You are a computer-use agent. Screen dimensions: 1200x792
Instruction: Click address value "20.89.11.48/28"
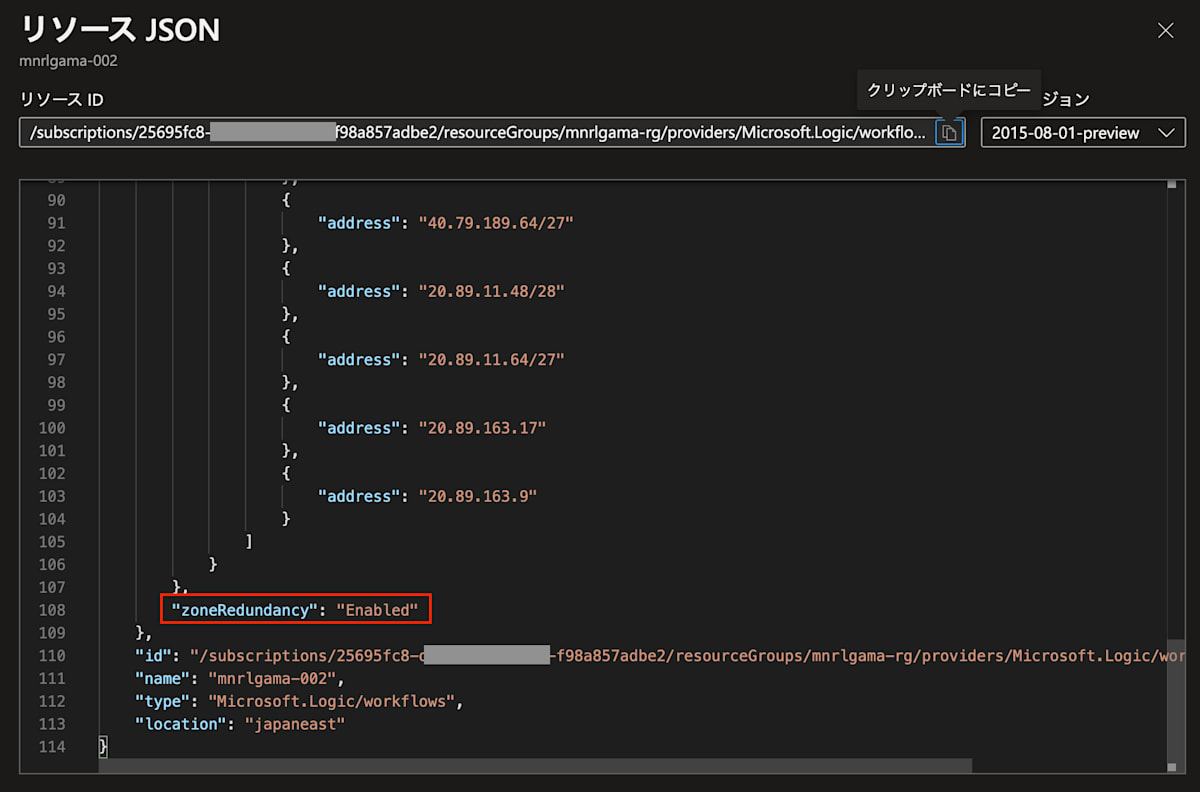tap(492, 291)
